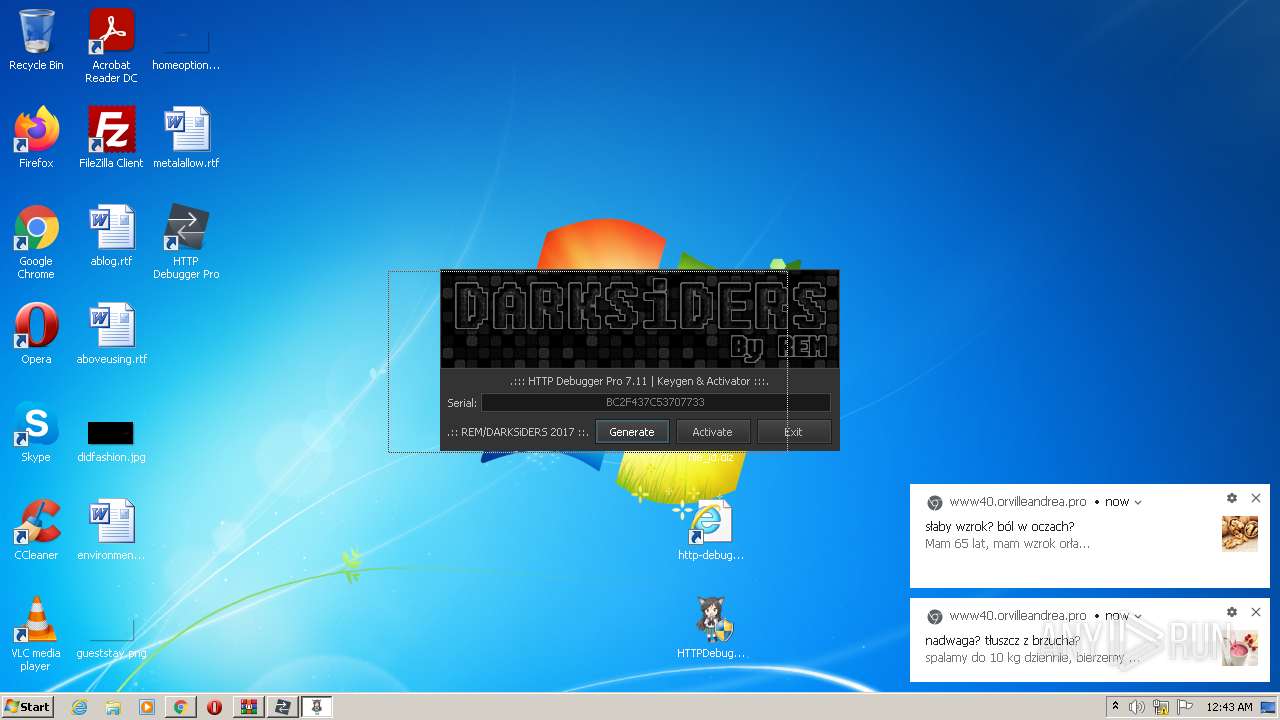Switch to HTTP Debugger taskbar button
Viewport: 1280px width, 720px height.
pyautogui.click(x=283, y=707)
